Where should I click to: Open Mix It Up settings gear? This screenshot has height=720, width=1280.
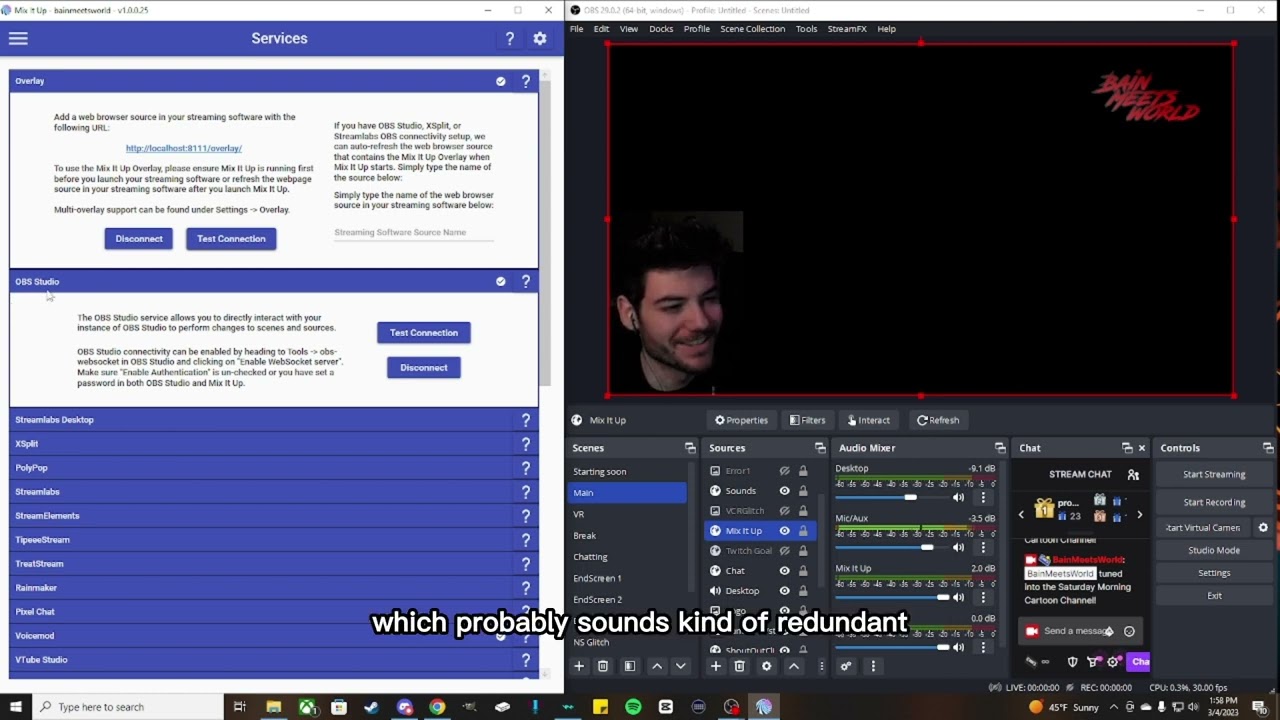540,38
